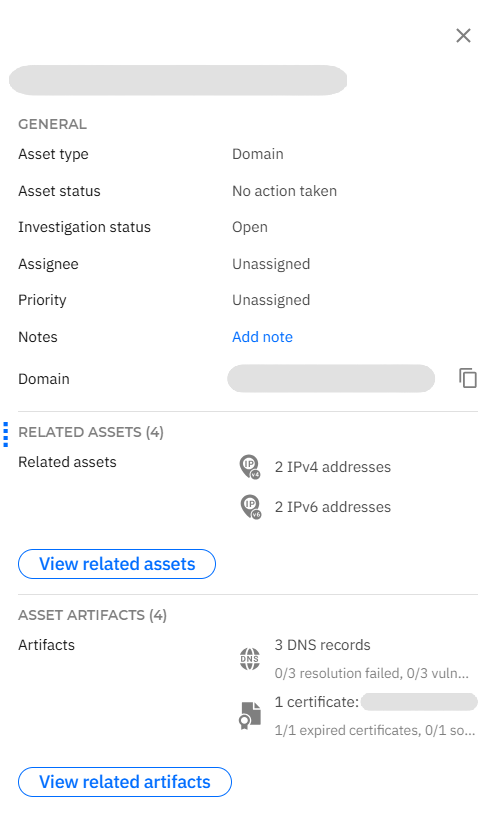Add a note to this asset
490x837 pixels.
tap(262, 337)
